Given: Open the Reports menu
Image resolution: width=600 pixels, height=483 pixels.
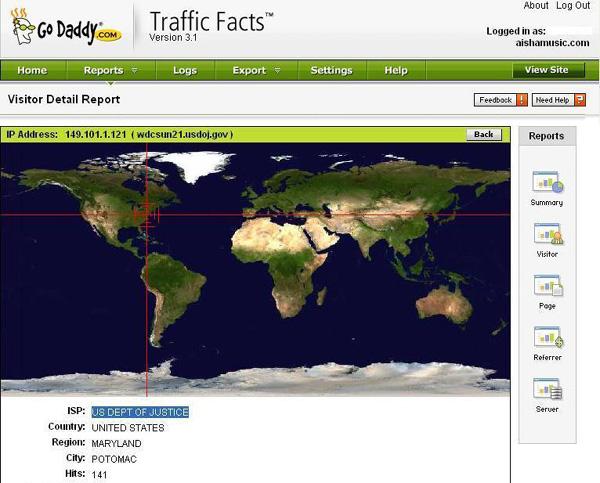Looking at the screenshot, I should (x=104, y=70).
